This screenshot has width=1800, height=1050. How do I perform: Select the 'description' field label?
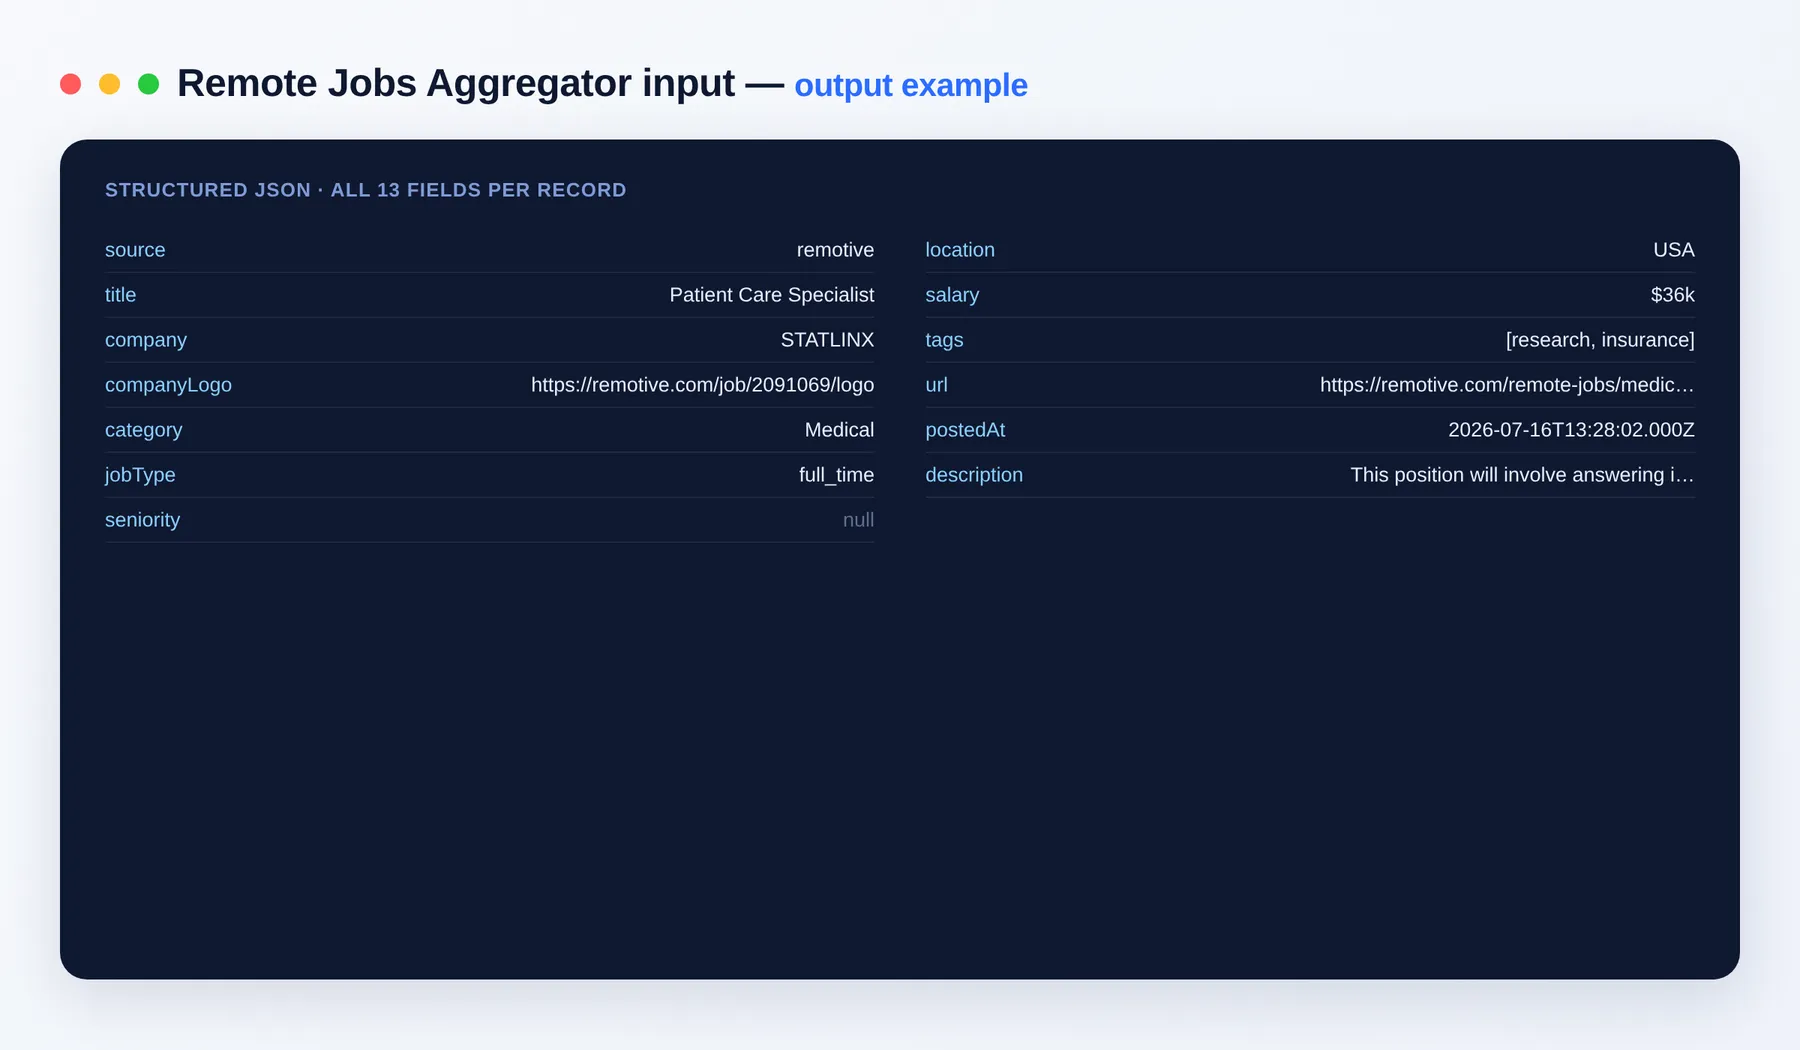[x=974, y=475]
